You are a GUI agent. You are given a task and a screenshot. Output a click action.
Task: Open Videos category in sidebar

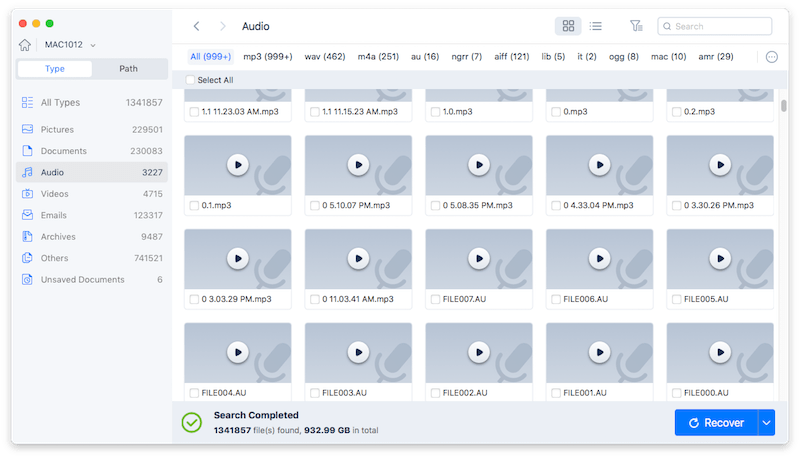[92, 194]
